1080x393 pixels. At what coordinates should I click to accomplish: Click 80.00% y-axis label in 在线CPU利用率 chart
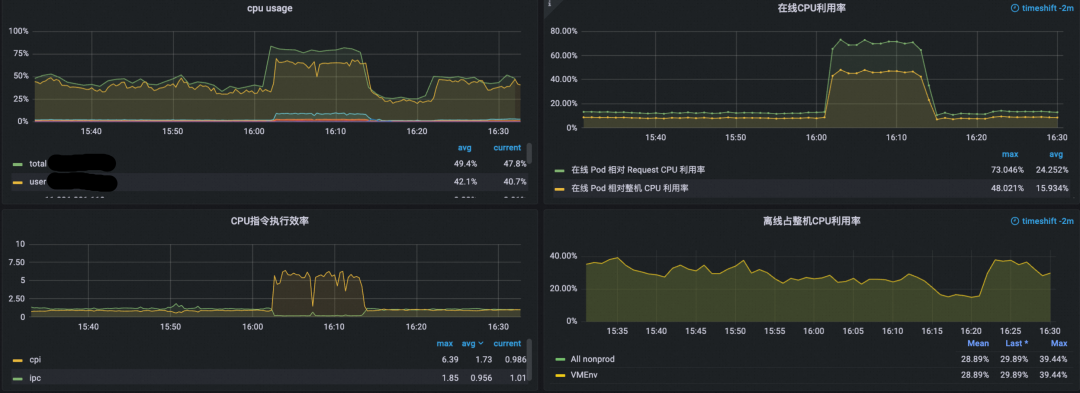point(565,31)
